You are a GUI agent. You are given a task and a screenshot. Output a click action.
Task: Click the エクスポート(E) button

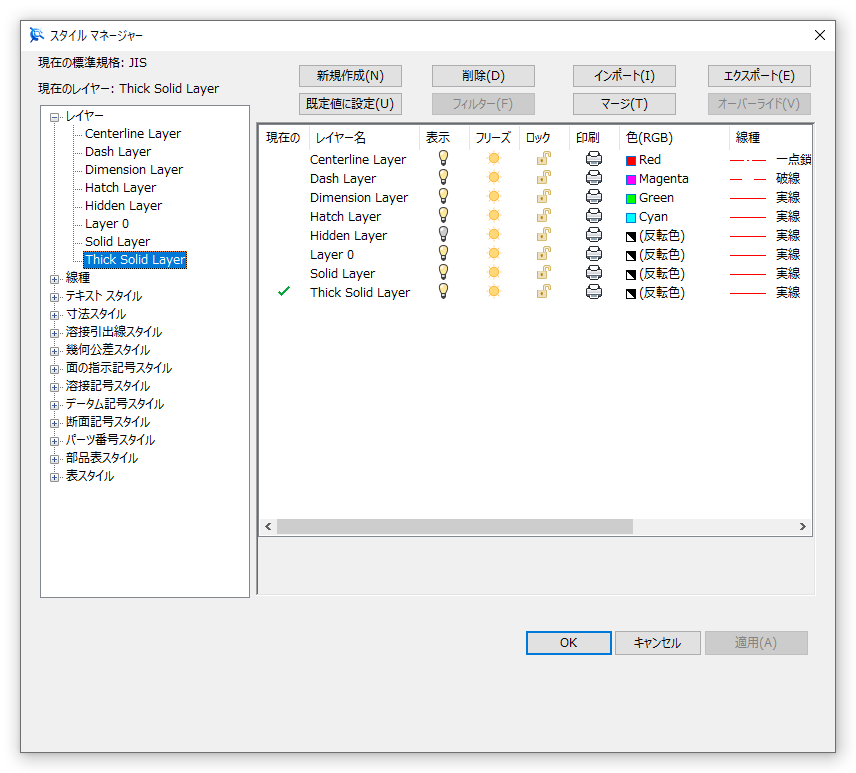759,76
